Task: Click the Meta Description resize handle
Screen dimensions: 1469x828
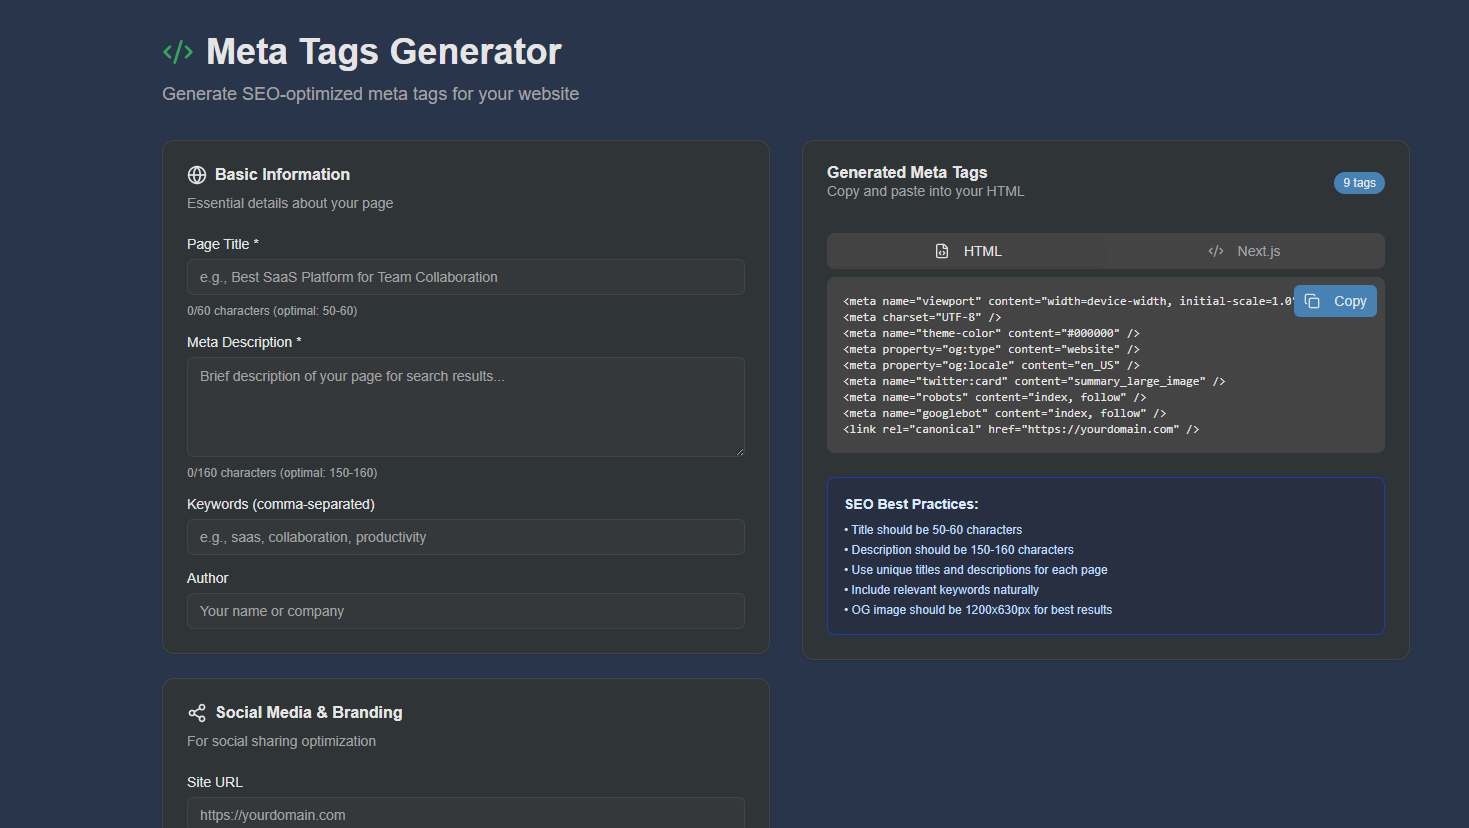Action: click(x=739, y=451)
